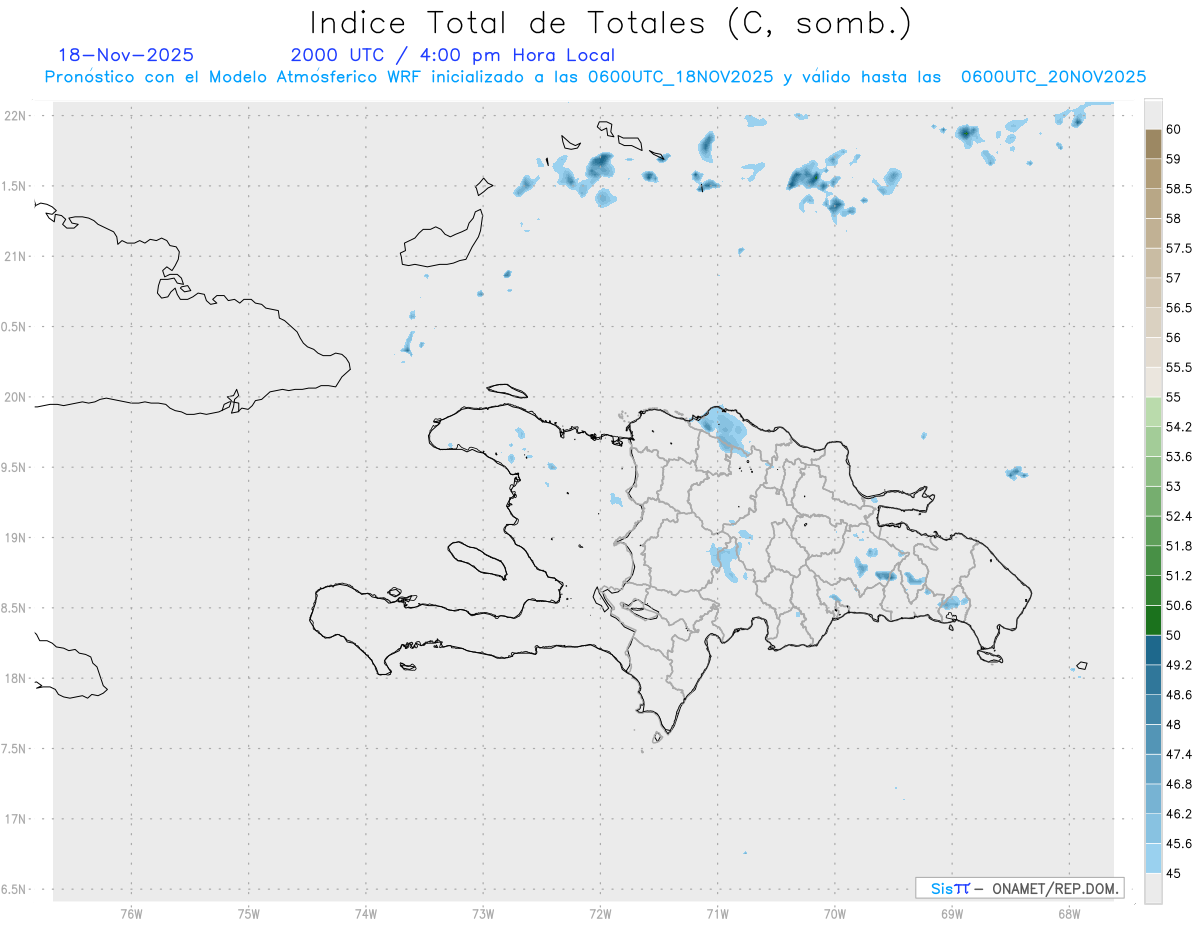
Task: Click the legend value '60'
Action: pyautogui.click(x=1174, y=129)
